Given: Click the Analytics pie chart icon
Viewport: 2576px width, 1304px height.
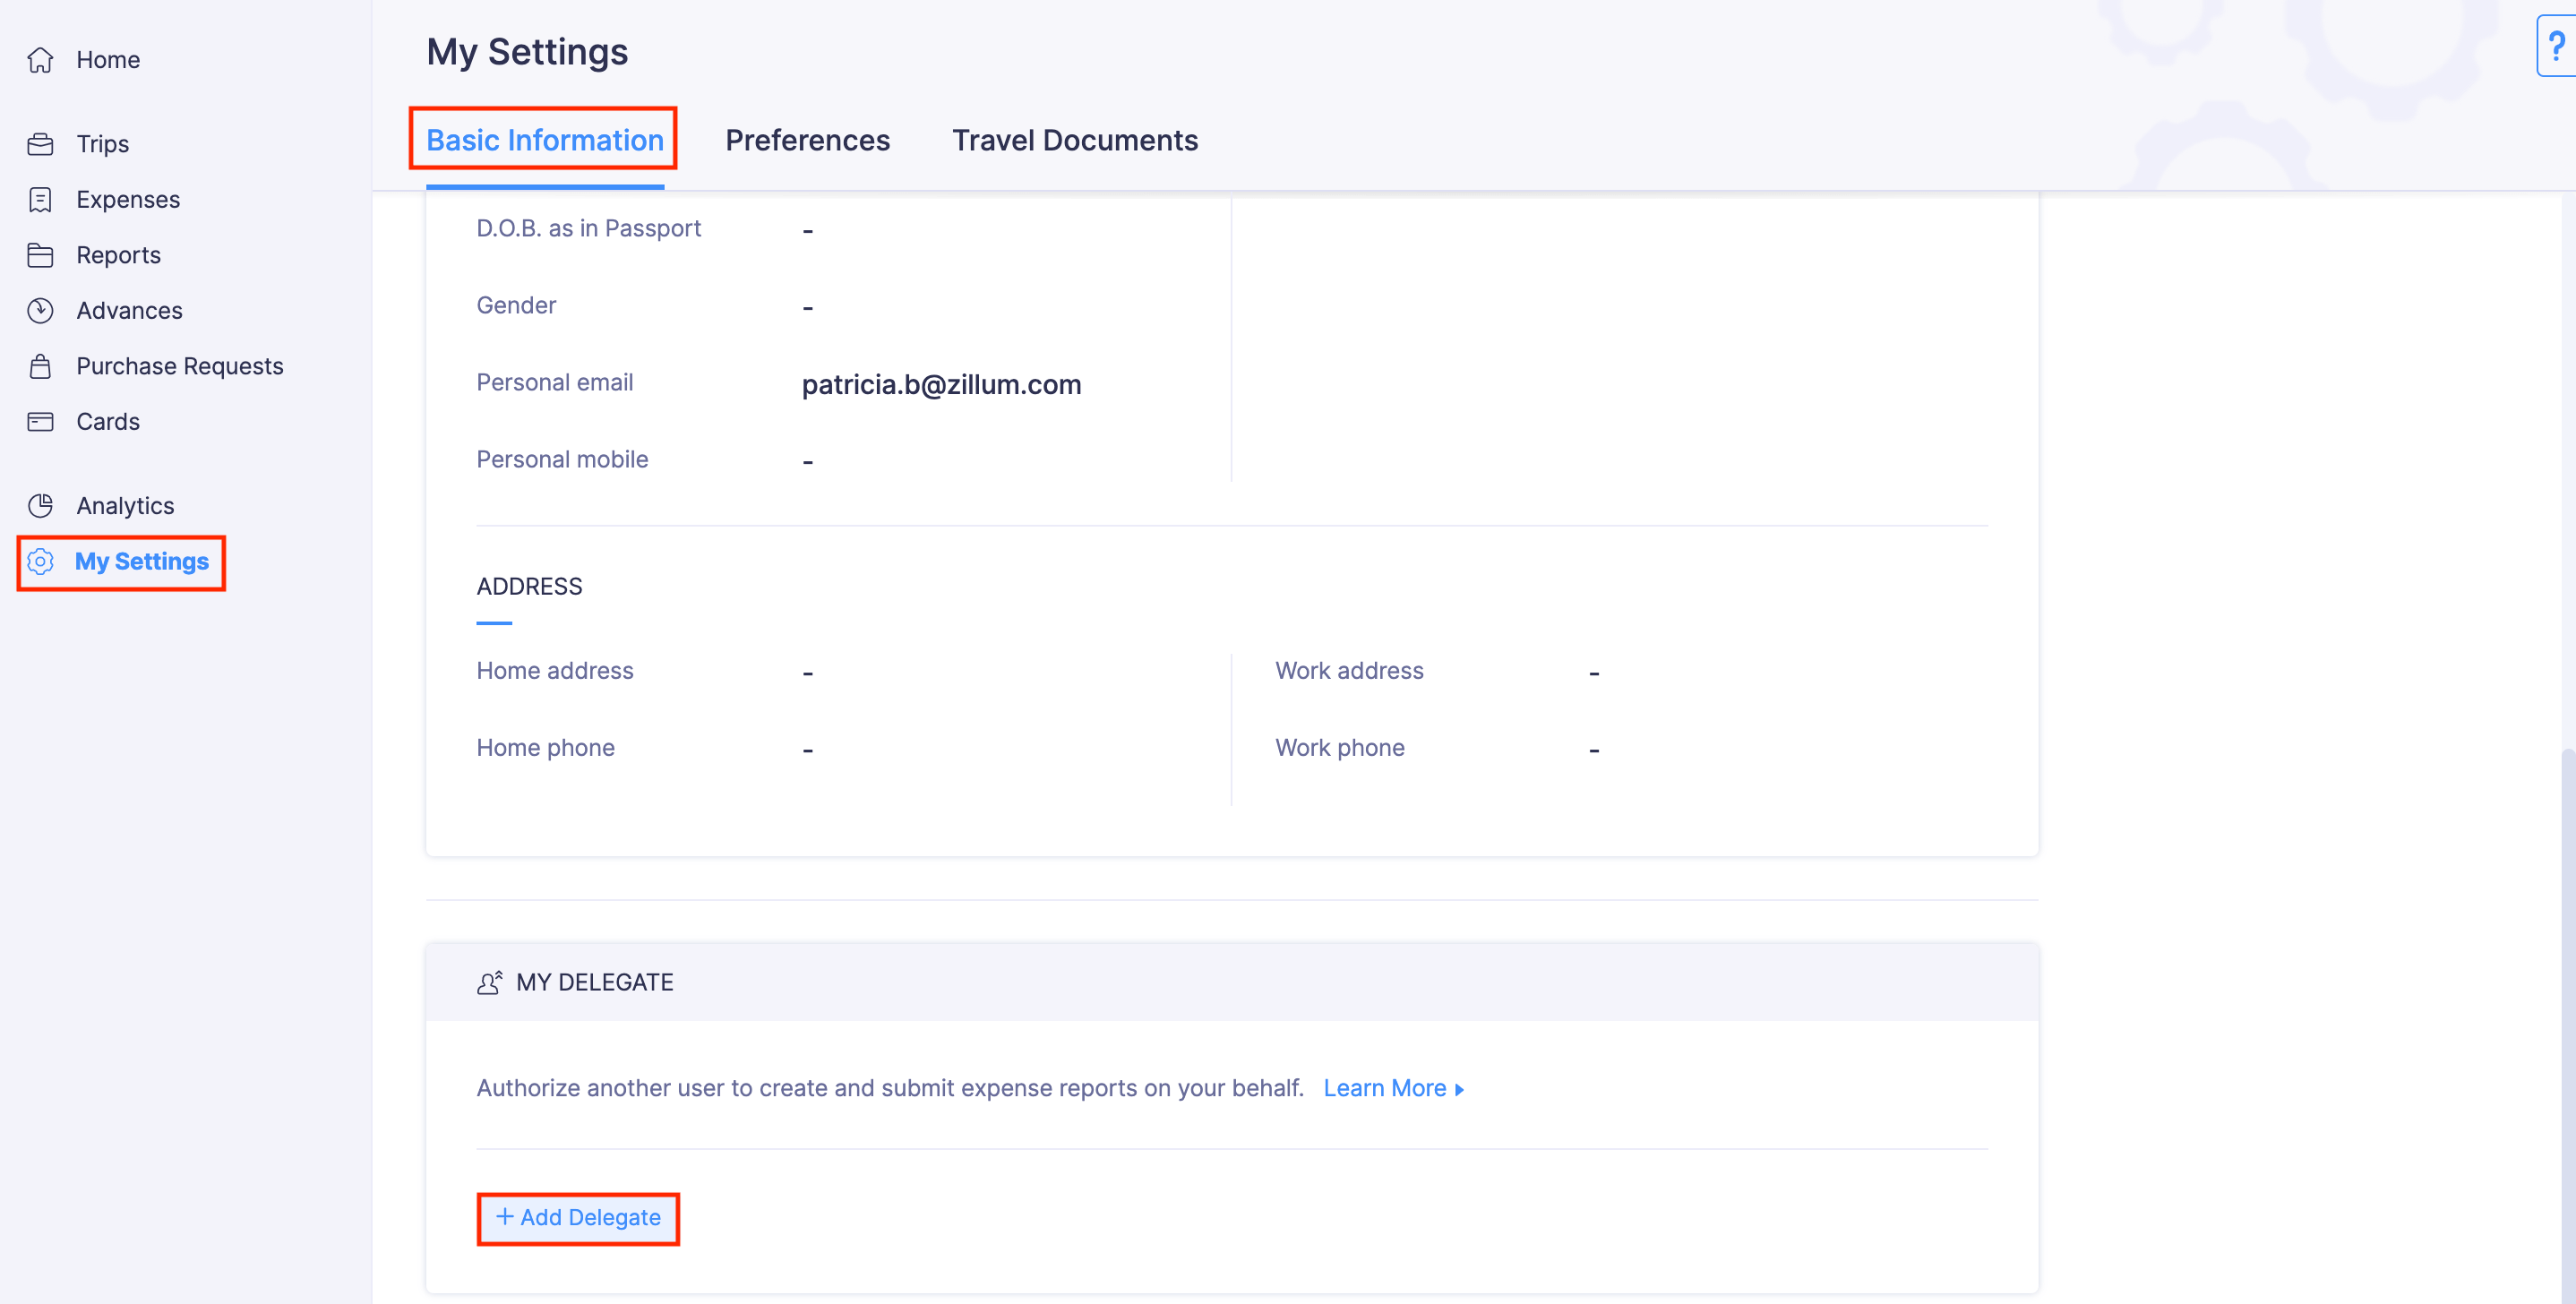Looking at the screenshot, I should pos(40,506).
